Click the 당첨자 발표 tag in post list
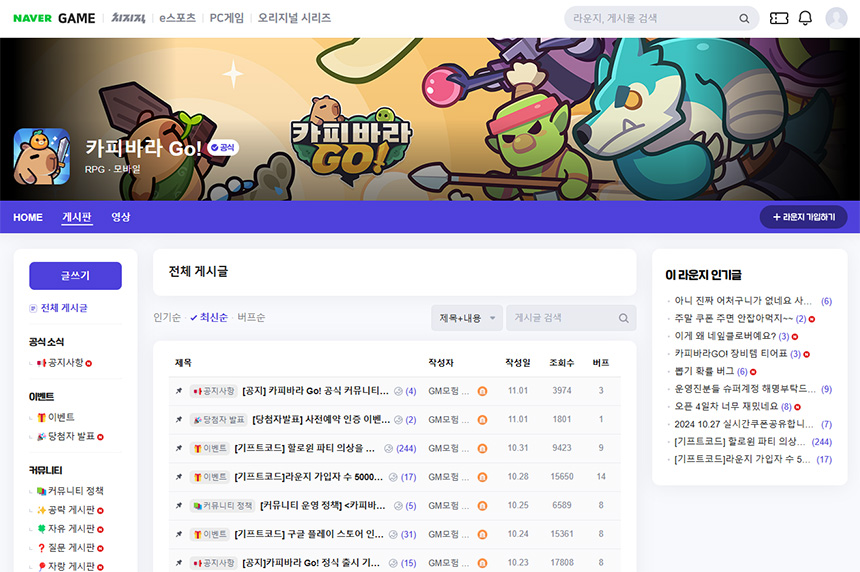The height and width of the screenshot is (572, 860). click(219, 420)
